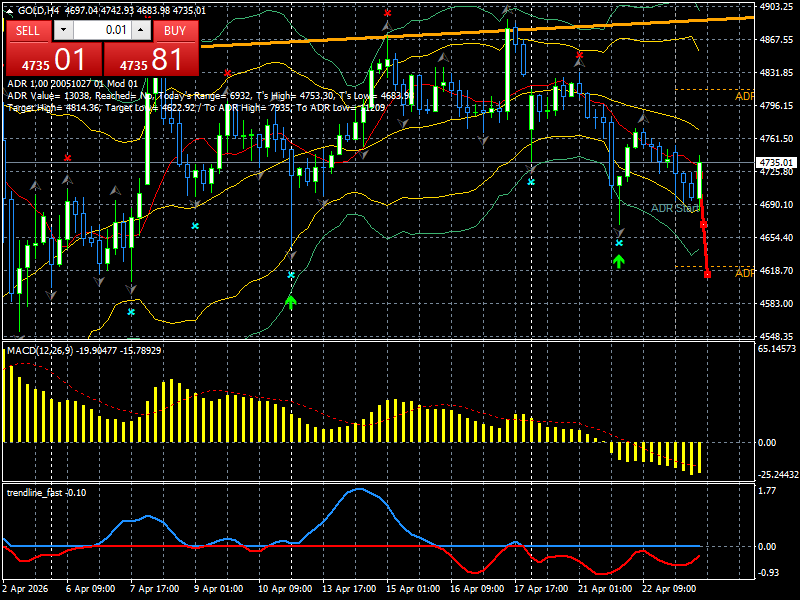Click the 4796.15 price axis label
This screenshot has width=800, height=600.
[776, 106]
